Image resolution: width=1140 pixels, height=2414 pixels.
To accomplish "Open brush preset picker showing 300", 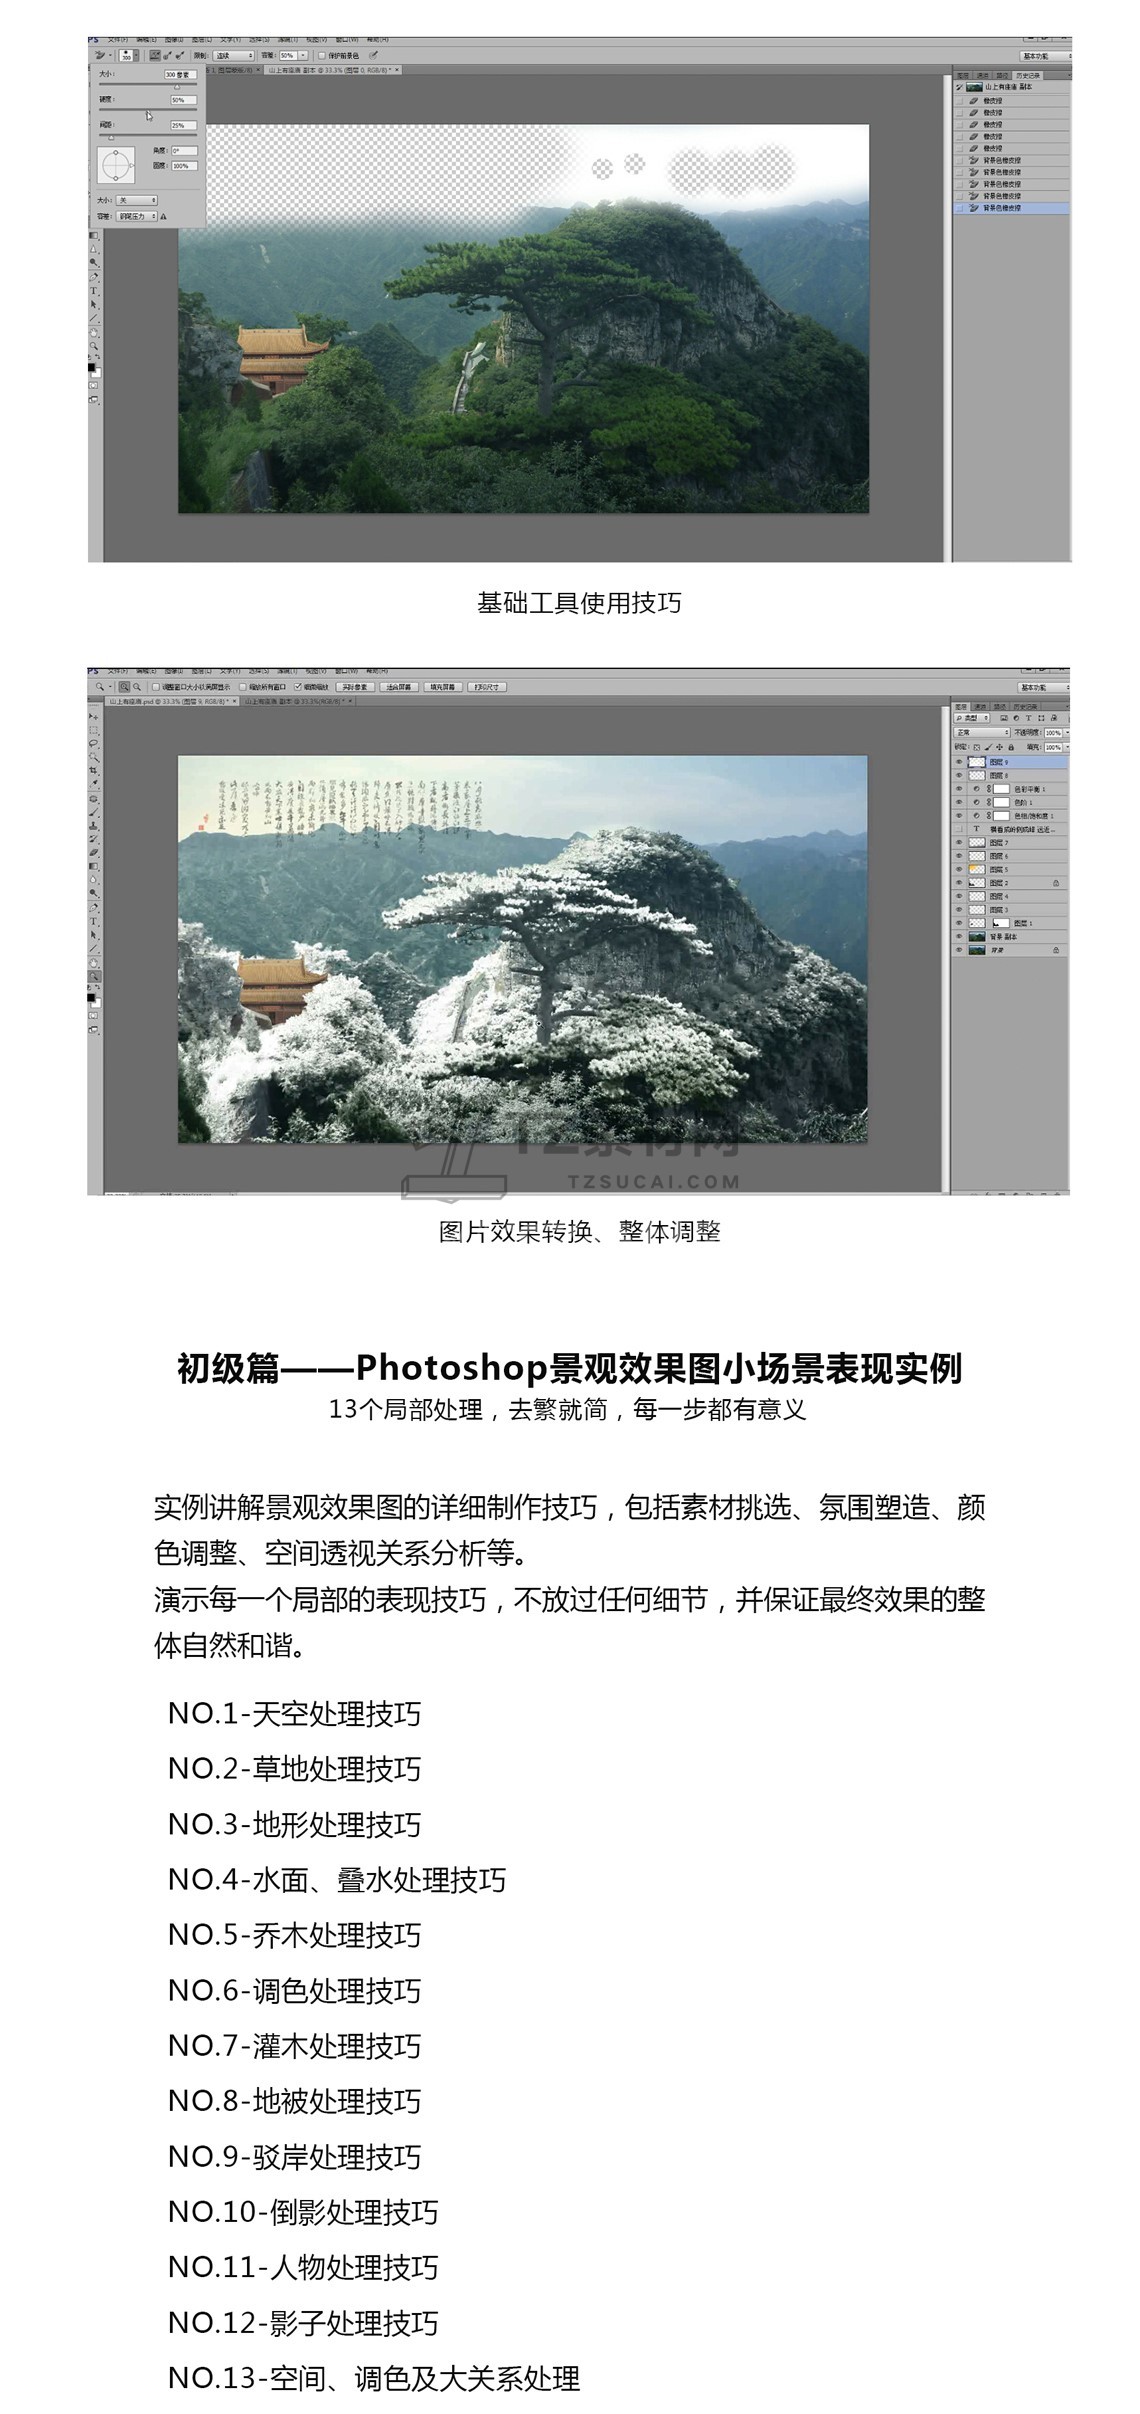I will click(x=129, y=56).
